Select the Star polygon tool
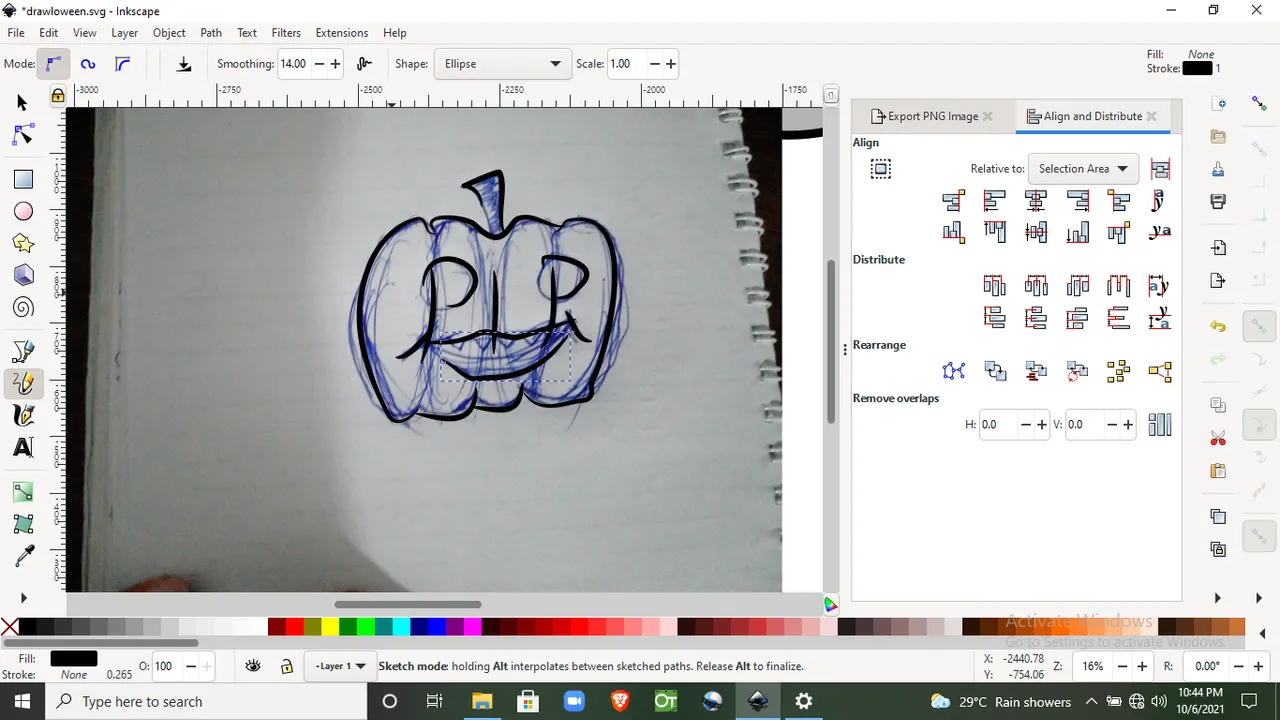 tap(23, 243)
